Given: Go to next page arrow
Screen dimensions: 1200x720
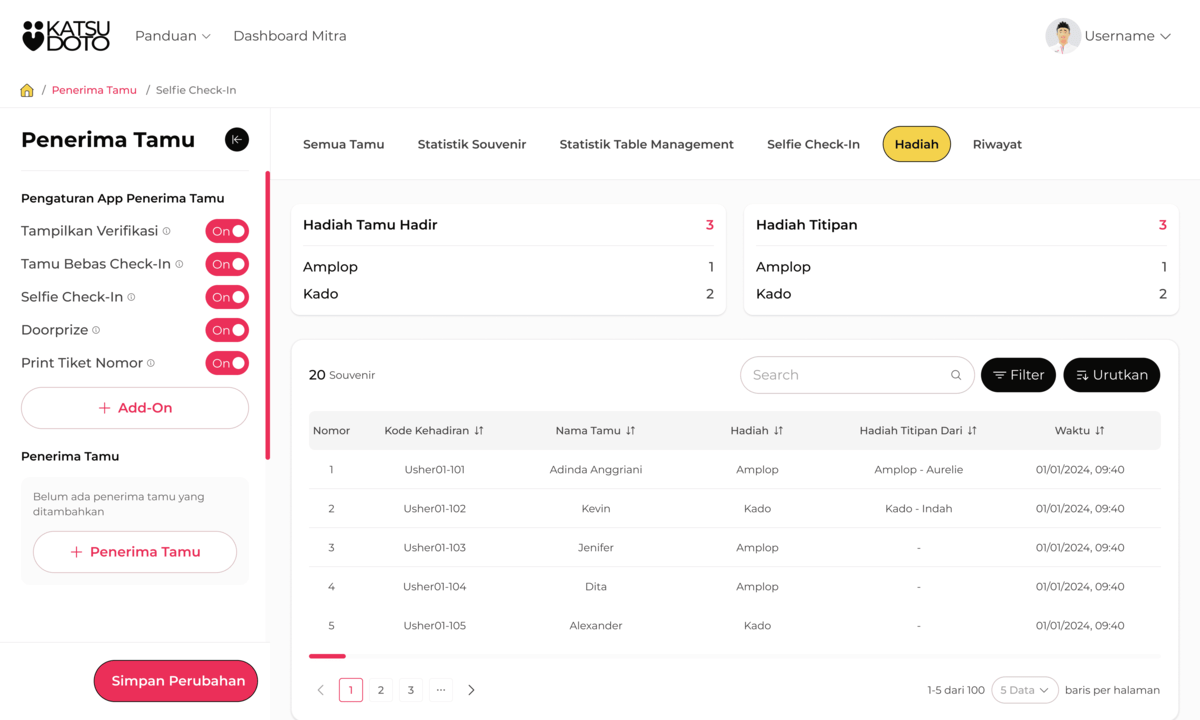Looking at the screenshot, I should coord(471,690).
